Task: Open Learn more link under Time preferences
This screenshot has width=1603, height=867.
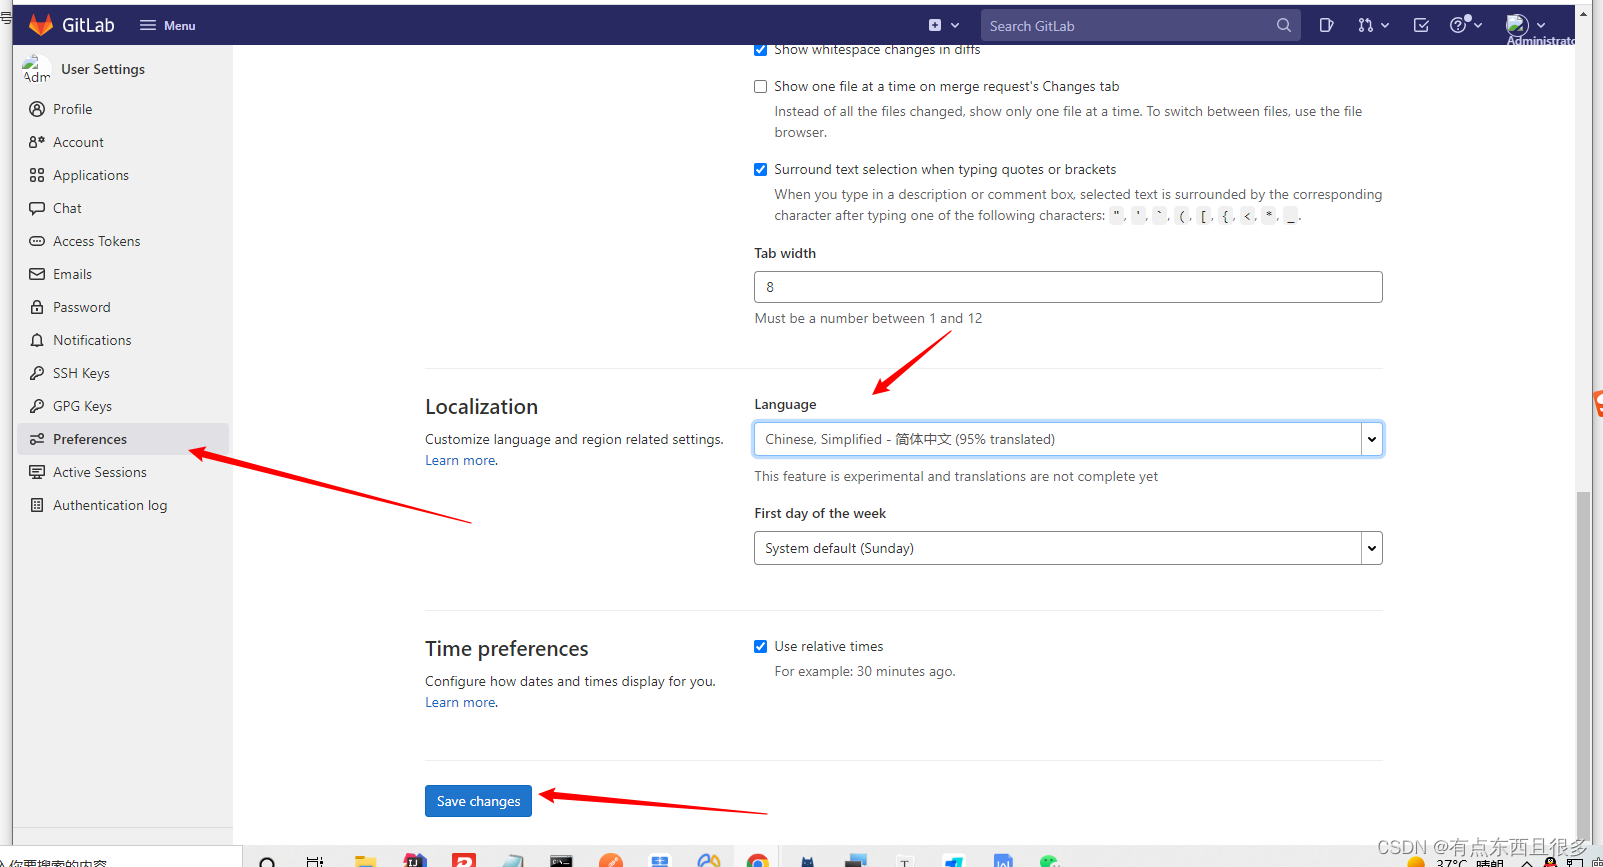Action: (x=460, y=702)
